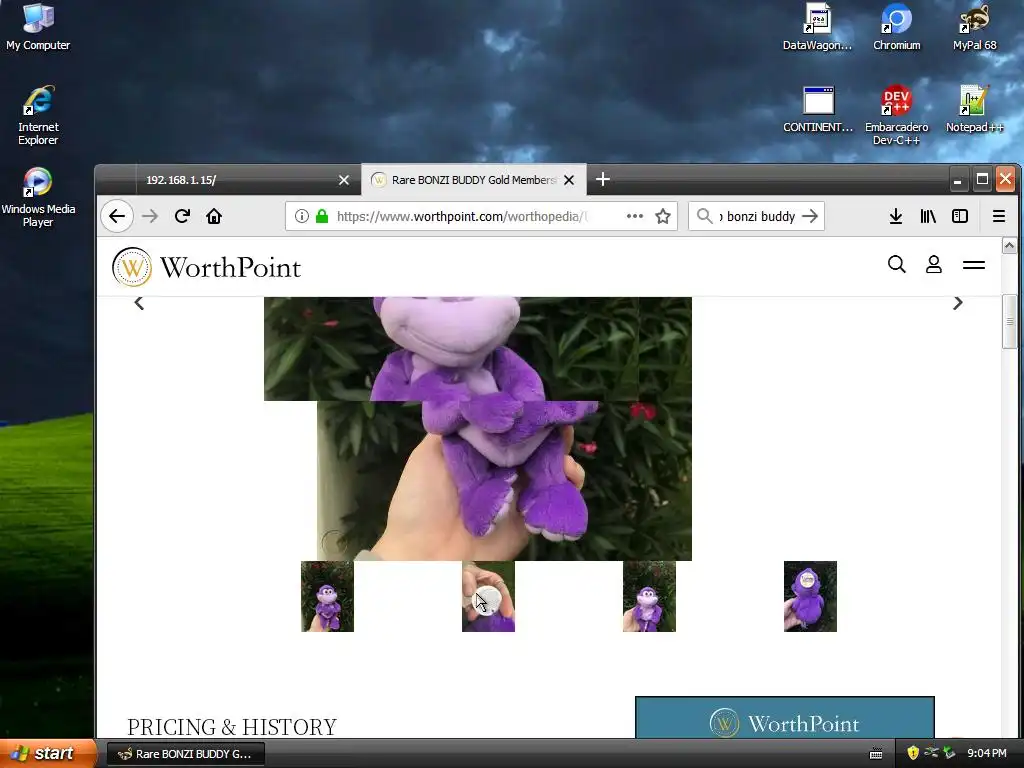Open WorthPoint site navigation menu
Viewport: 1024px width, 768px height.
[x=974, y=264]
